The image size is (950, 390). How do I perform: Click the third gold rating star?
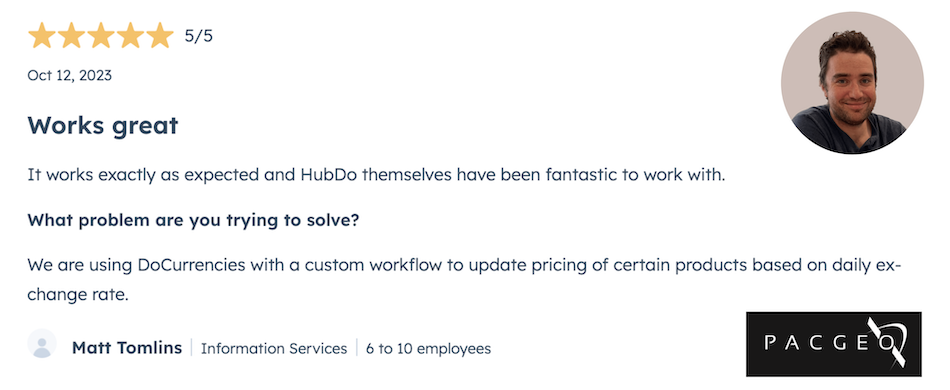(x=101, y=36)
